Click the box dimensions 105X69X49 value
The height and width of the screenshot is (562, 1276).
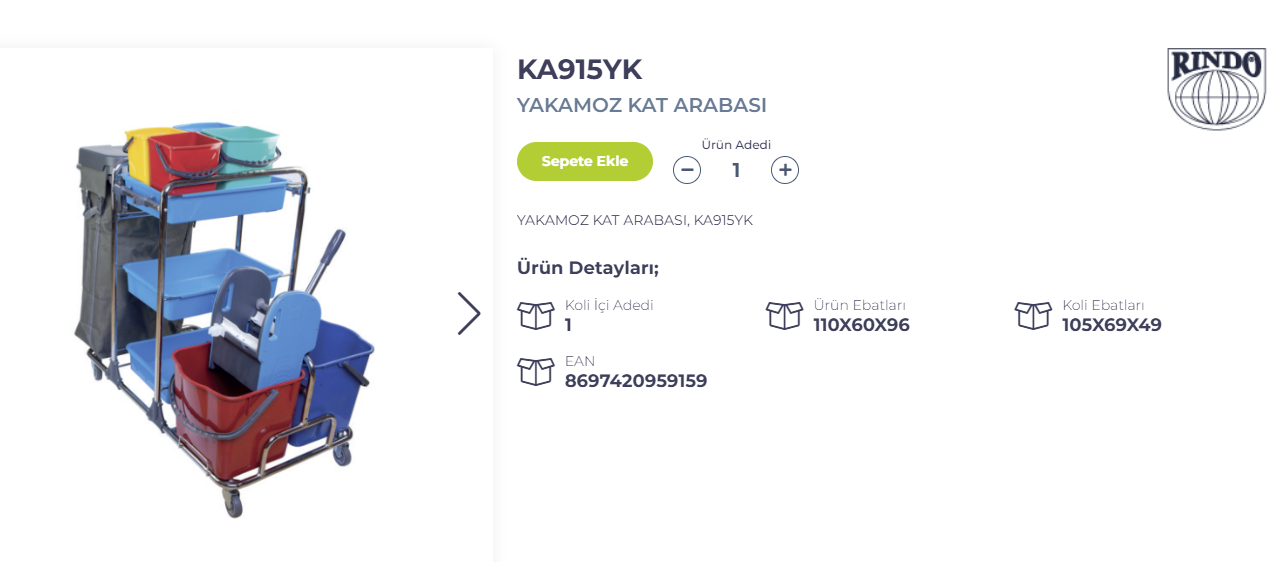(1112, 325)
